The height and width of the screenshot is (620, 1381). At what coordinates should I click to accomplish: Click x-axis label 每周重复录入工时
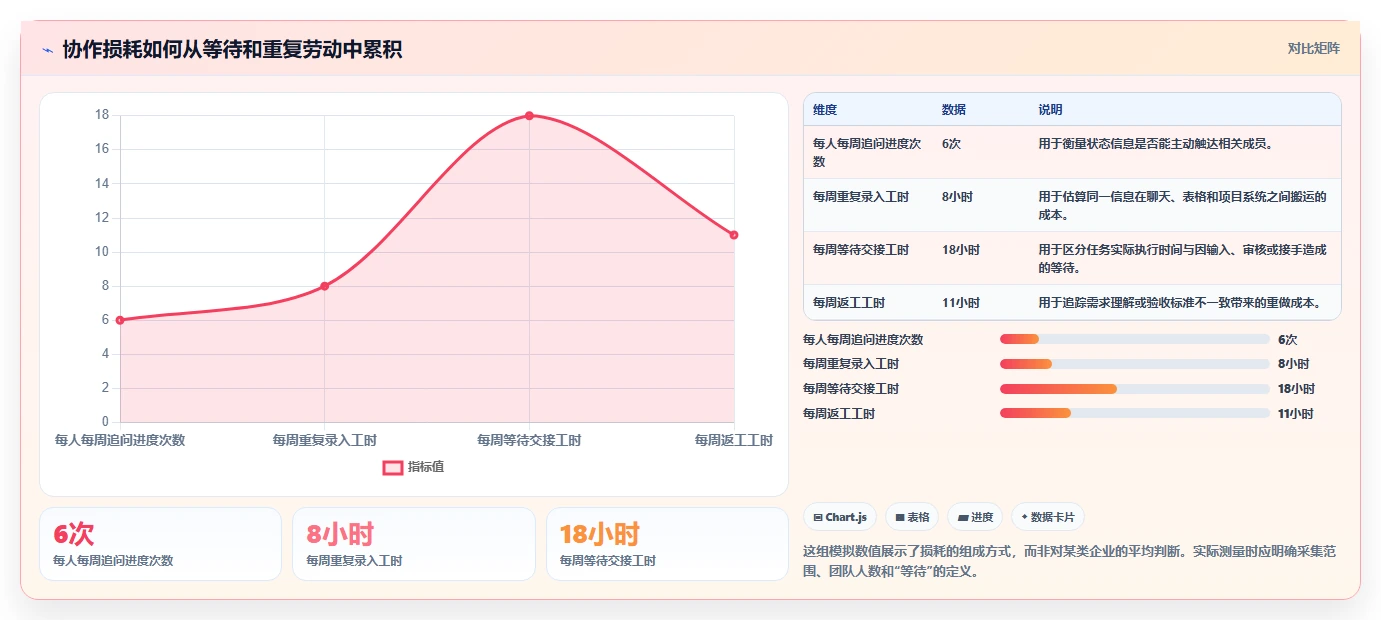324,440
